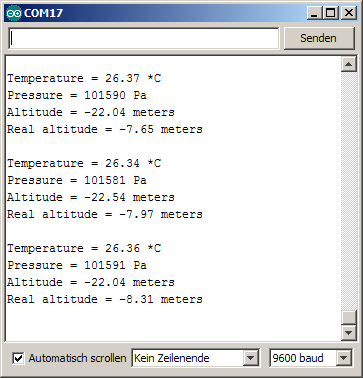363x378 pixels.
Task: Click the Automatisch scrollen label text
Action: click(x=77, y=358)
